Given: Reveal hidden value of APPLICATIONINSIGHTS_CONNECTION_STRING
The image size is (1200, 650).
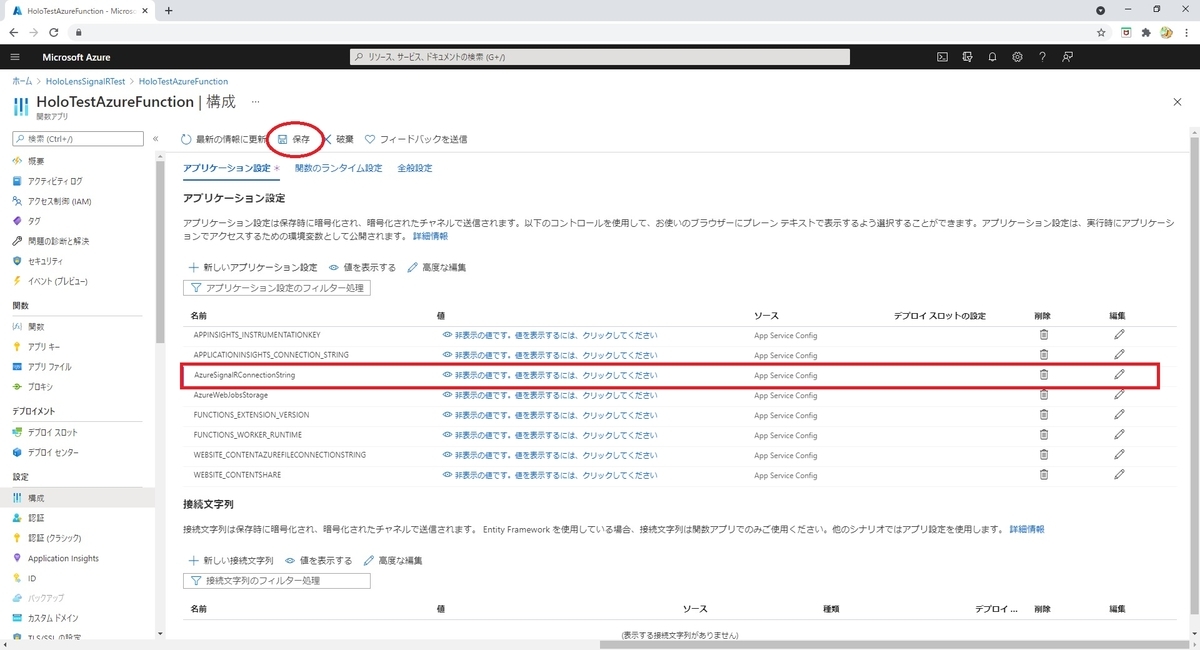Looking at the screenshot, I should (x=550, y=355).
